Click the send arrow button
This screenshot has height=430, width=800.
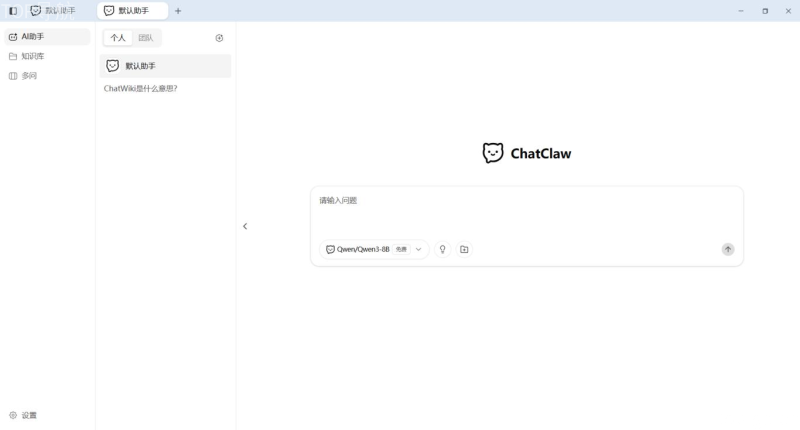[x=728, y=249]
